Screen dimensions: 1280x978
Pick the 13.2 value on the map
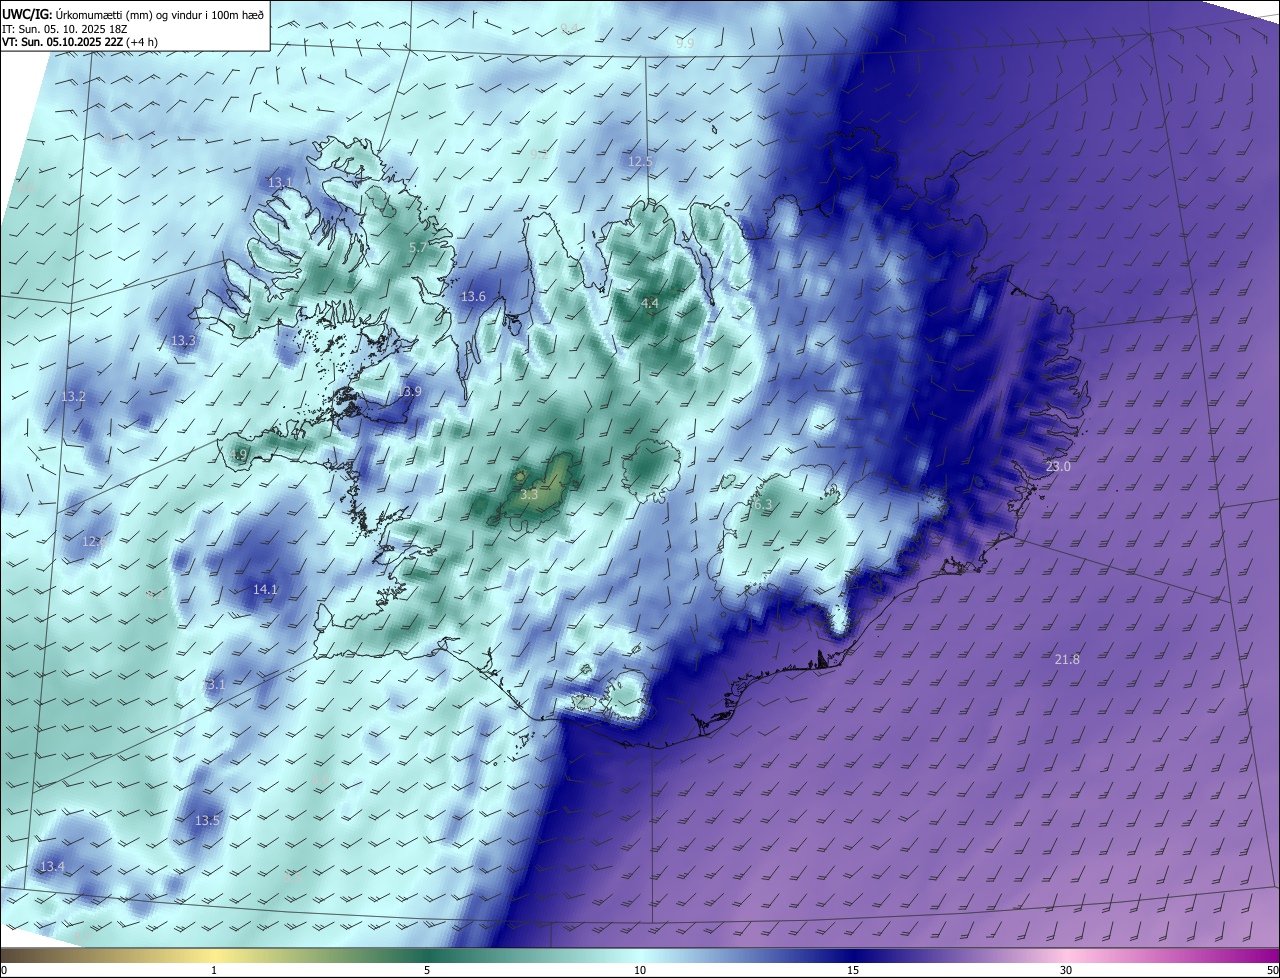click(74, 397)
